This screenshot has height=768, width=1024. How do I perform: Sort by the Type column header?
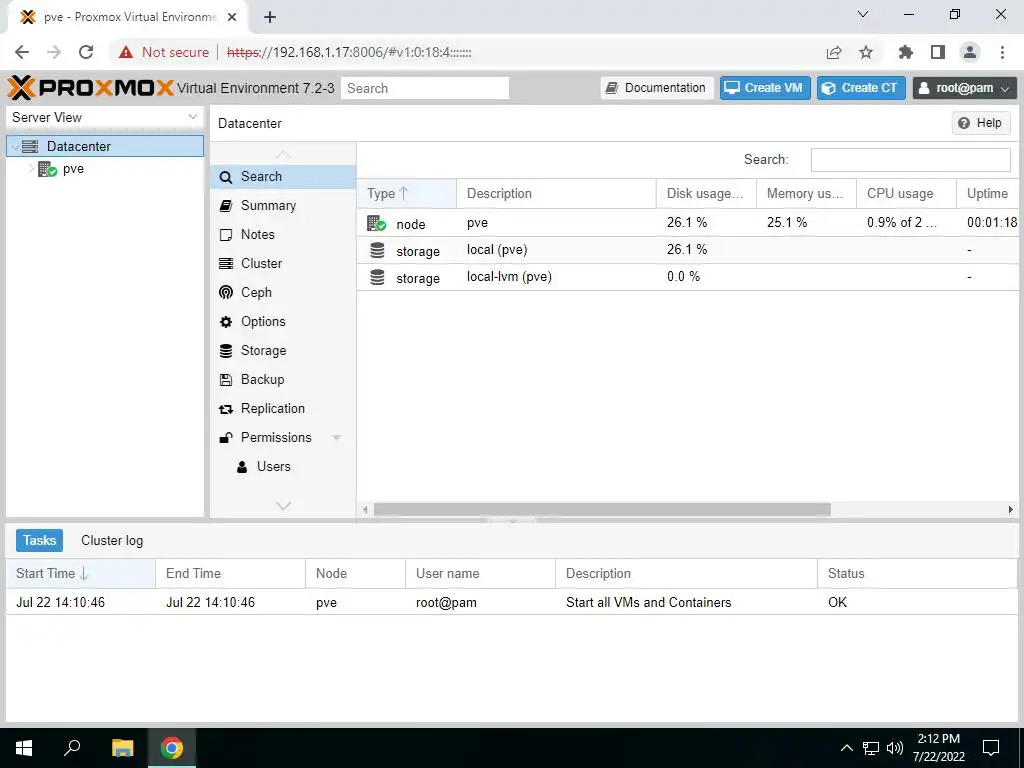coord(406,194)
